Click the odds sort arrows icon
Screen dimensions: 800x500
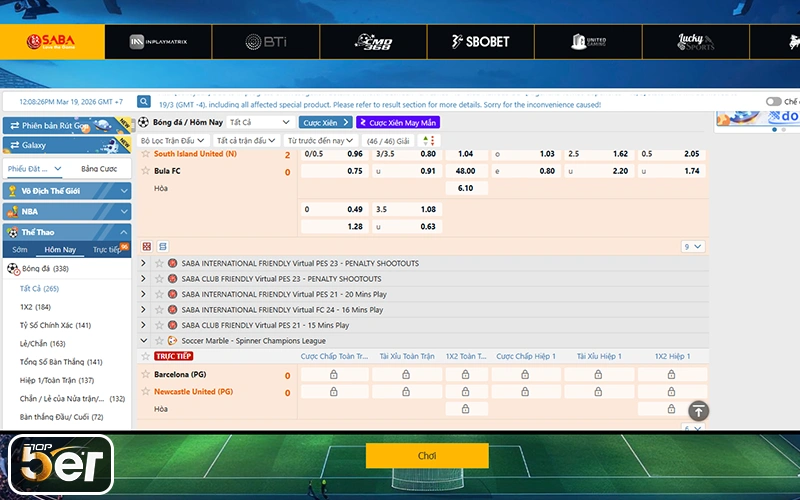tap(429, 140)
